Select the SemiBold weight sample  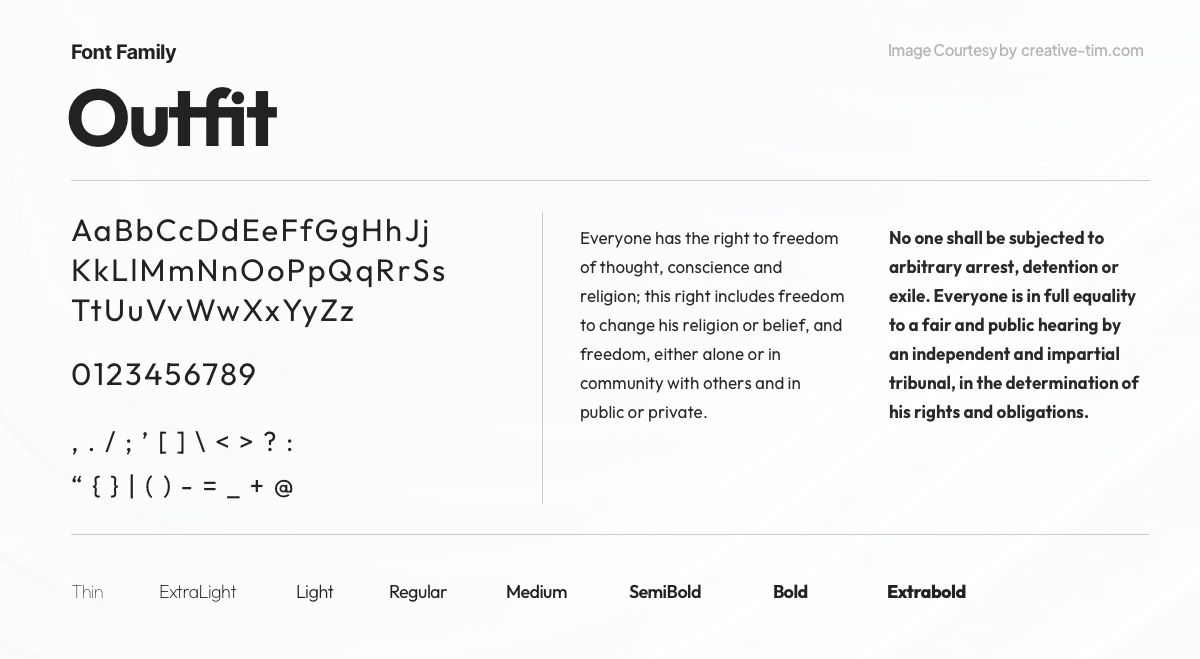pos(665,592)
